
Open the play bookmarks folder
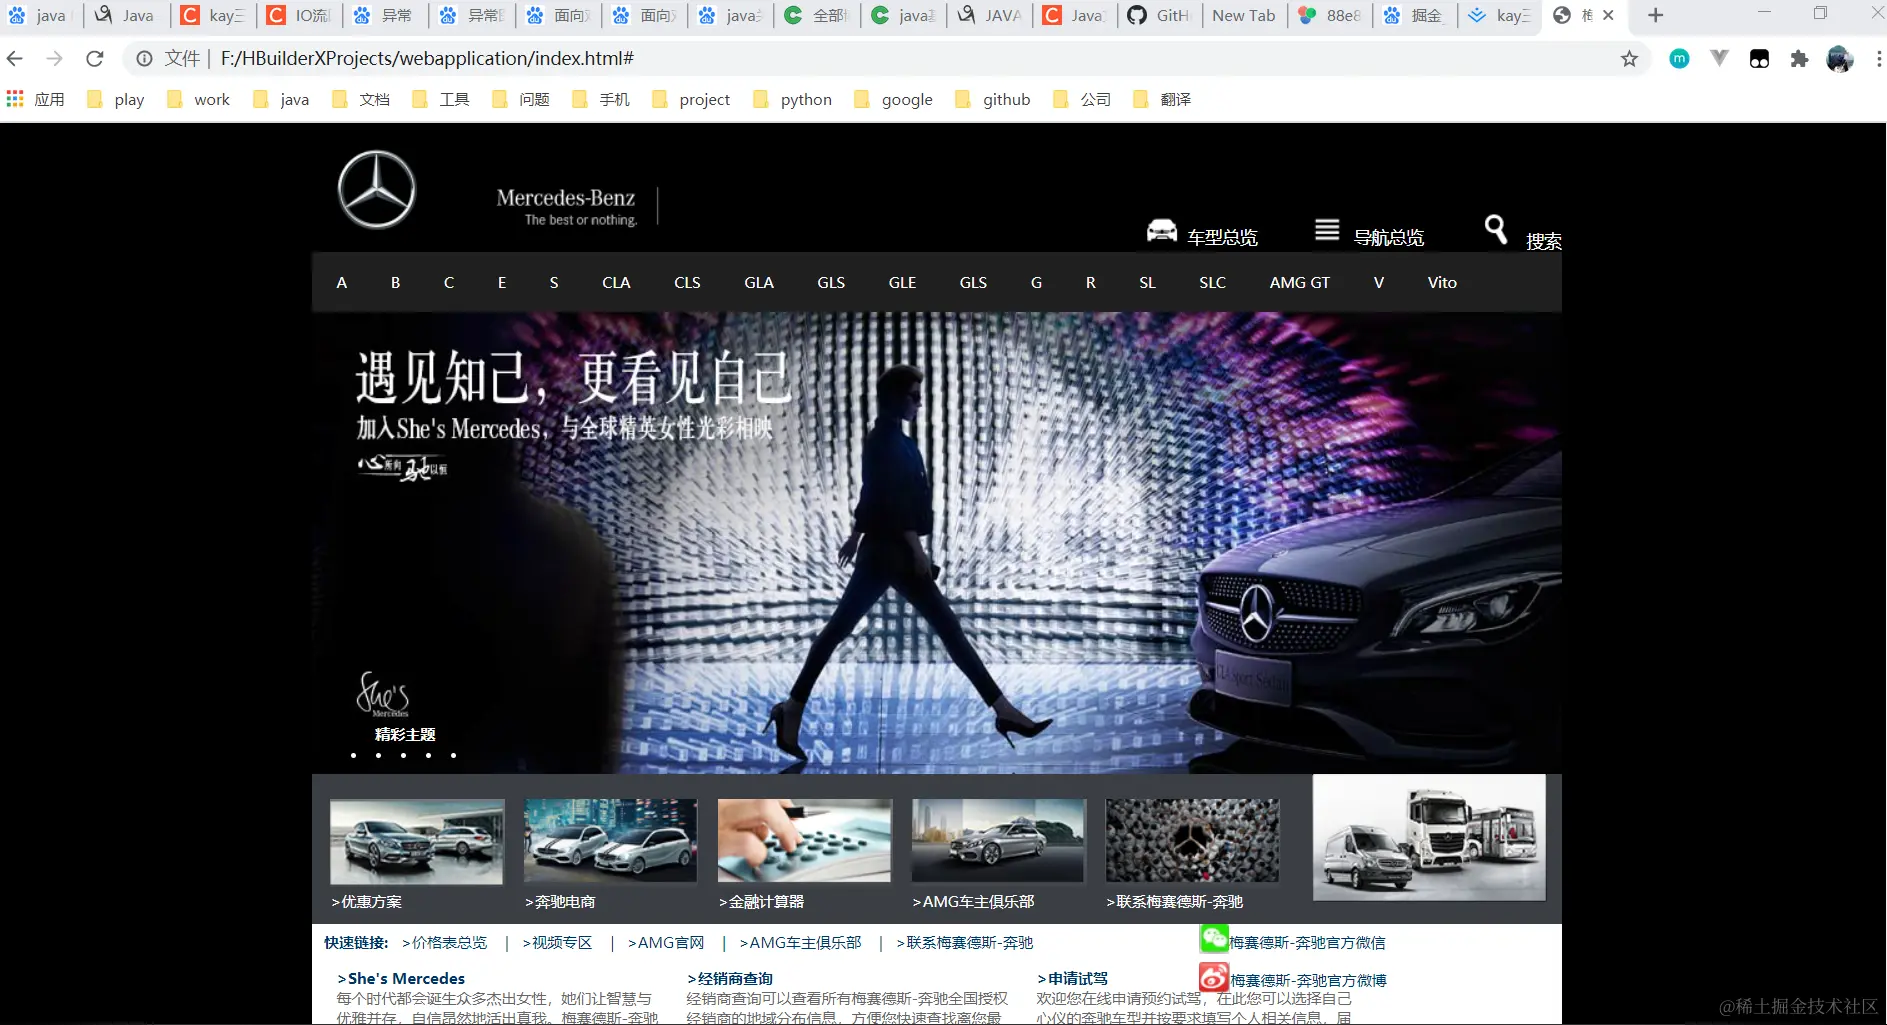click(117, 99)
